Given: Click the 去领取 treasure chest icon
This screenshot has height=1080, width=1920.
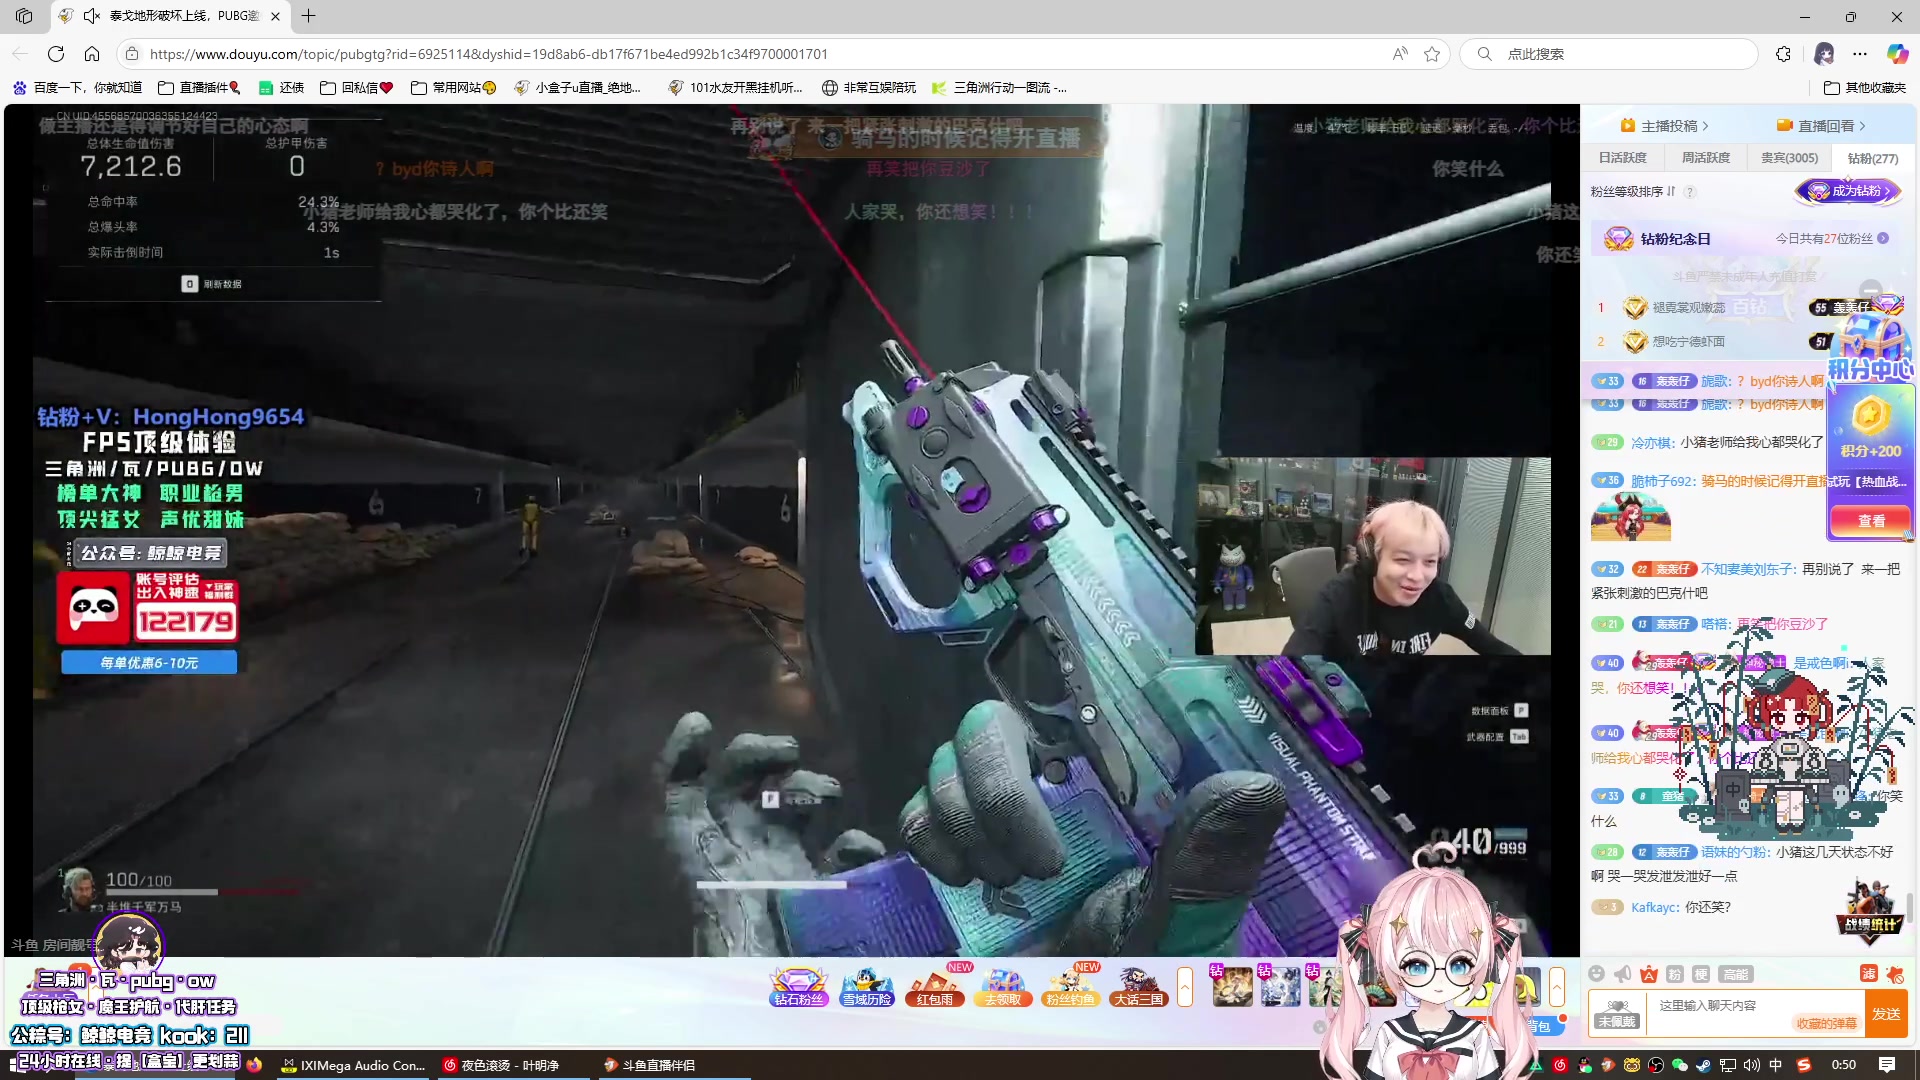Looking at the screenshot, I should (x=1003, y=986).
